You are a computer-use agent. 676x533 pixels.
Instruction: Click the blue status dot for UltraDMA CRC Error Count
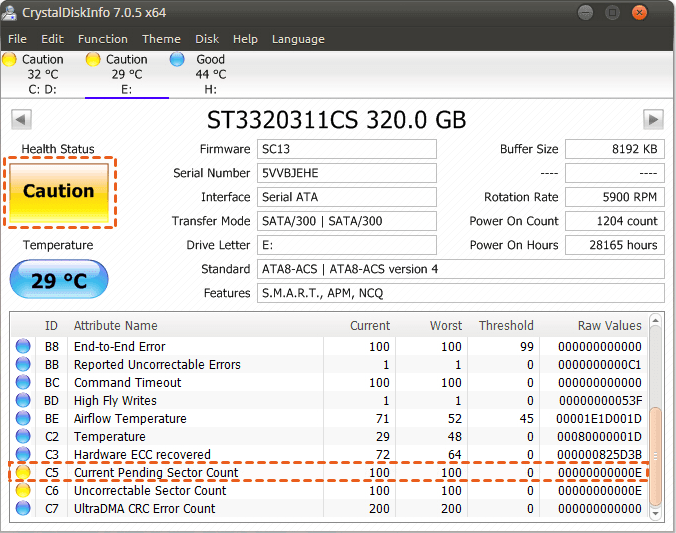coord(23,509)
